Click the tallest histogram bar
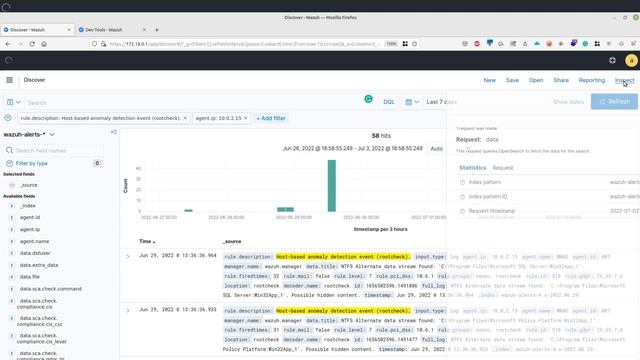This screenshot has height=360, width=640. coord(332,186)
